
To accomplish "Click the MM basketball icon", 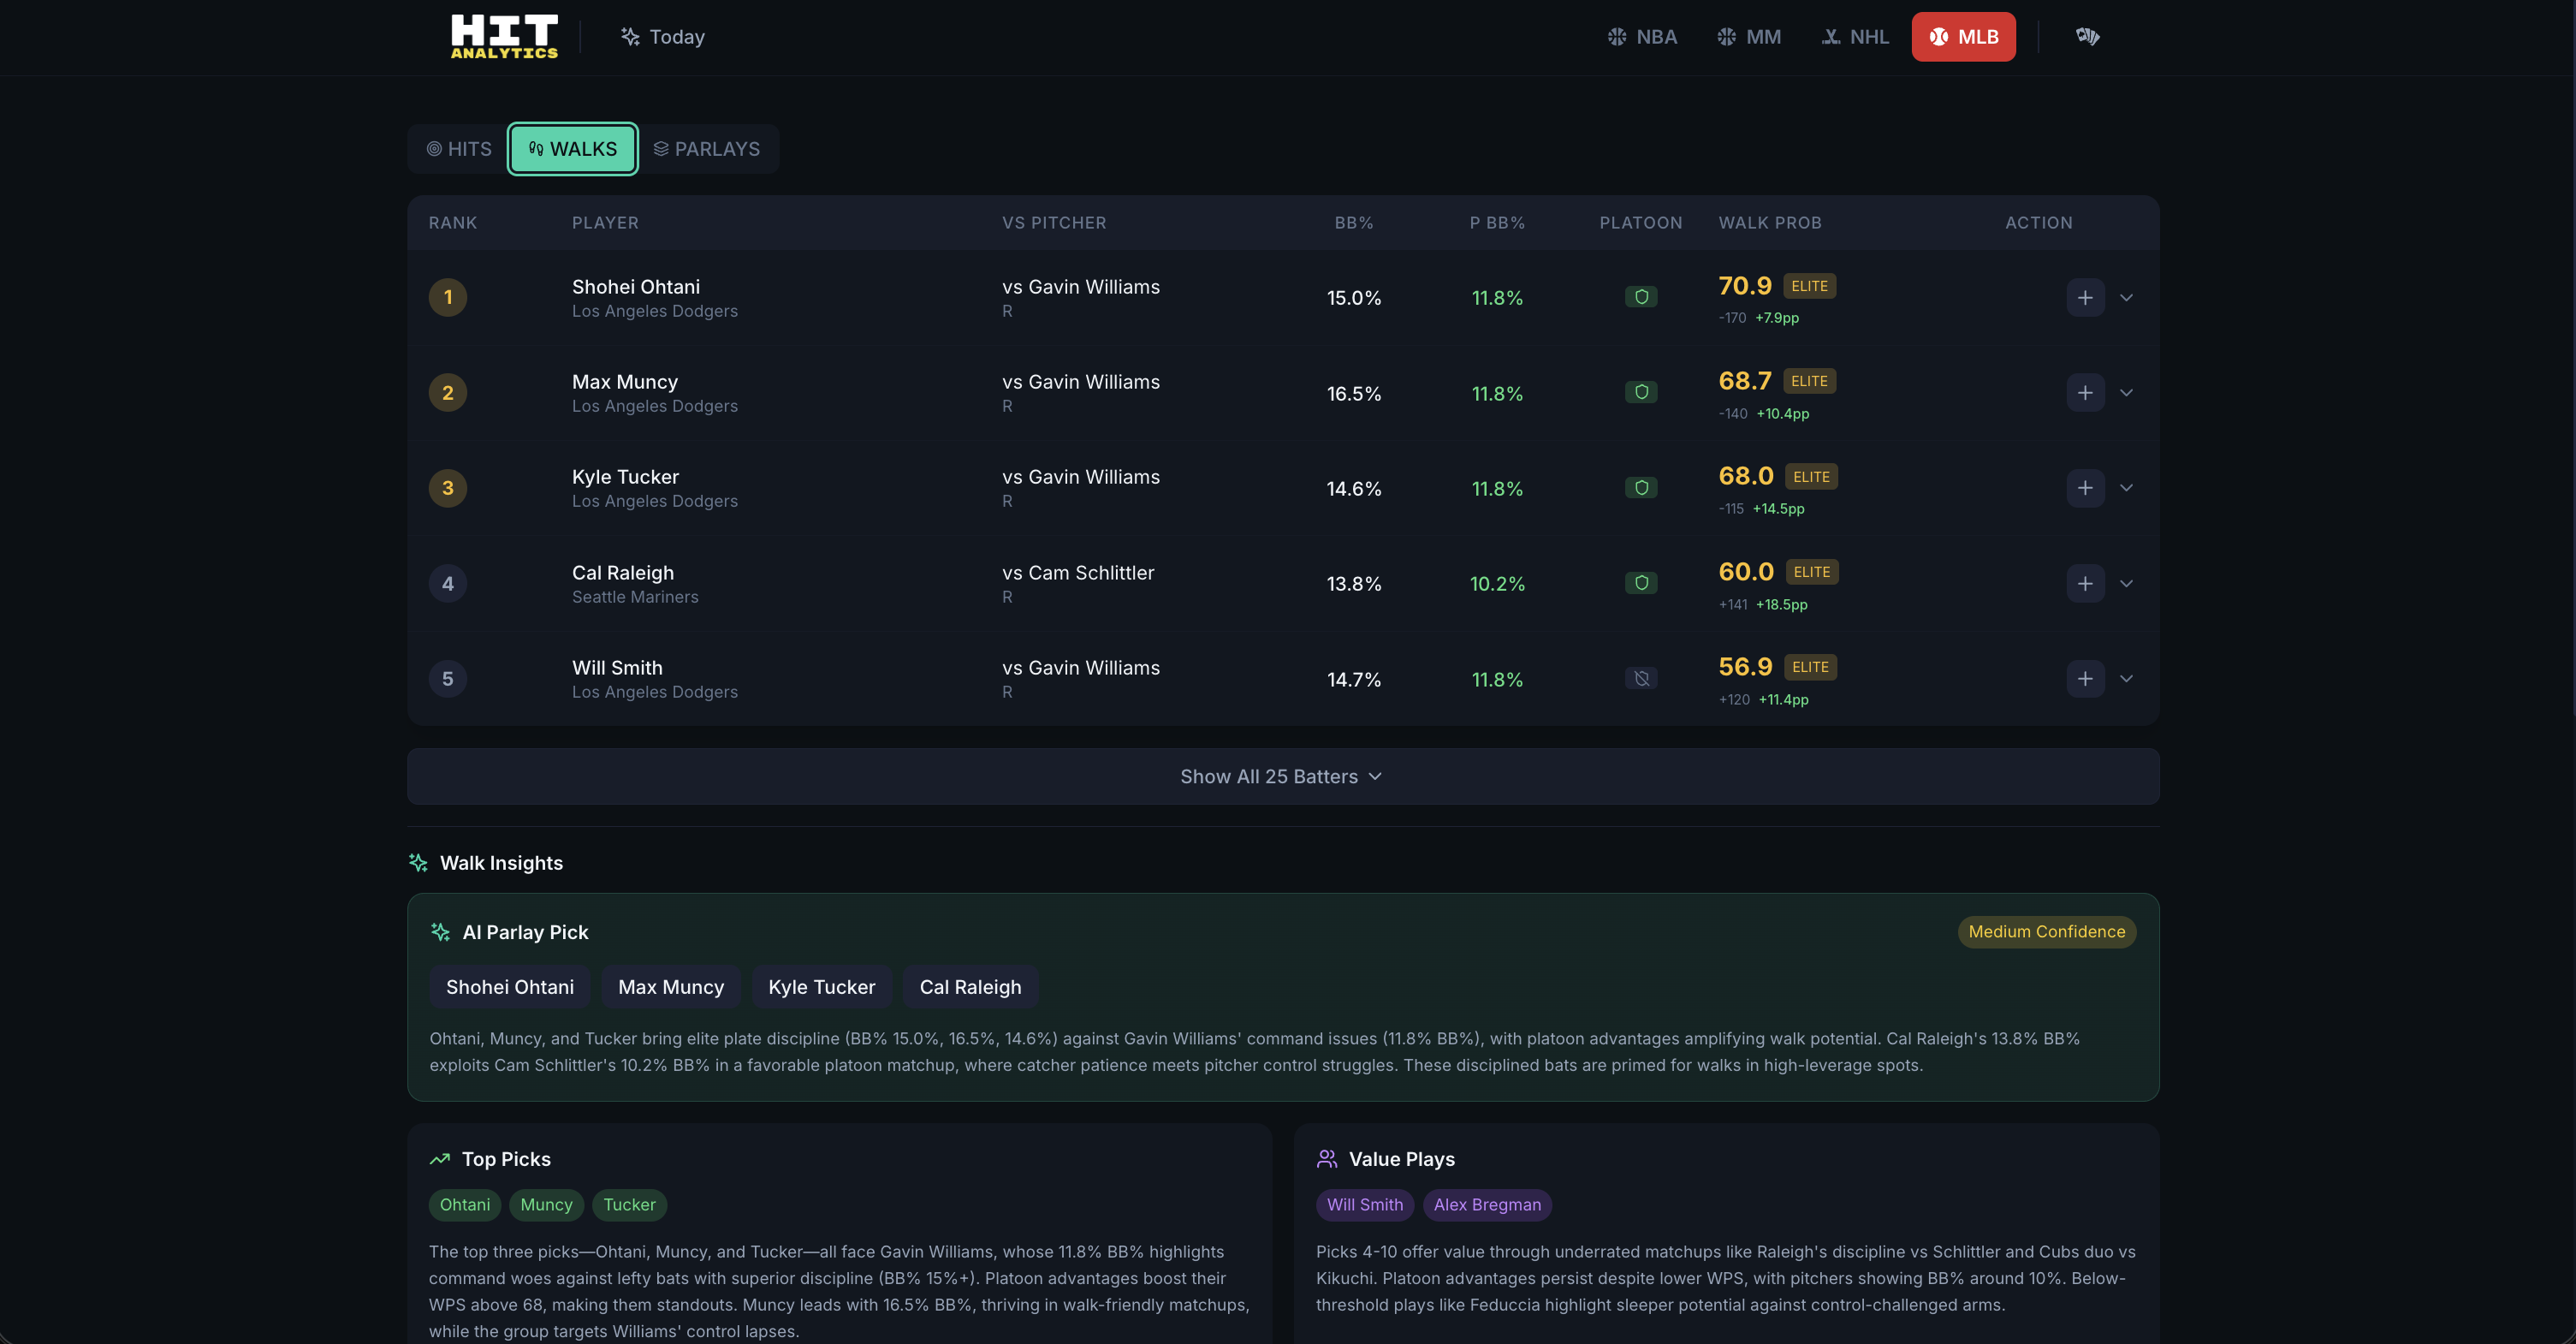I will [1748, 36].
